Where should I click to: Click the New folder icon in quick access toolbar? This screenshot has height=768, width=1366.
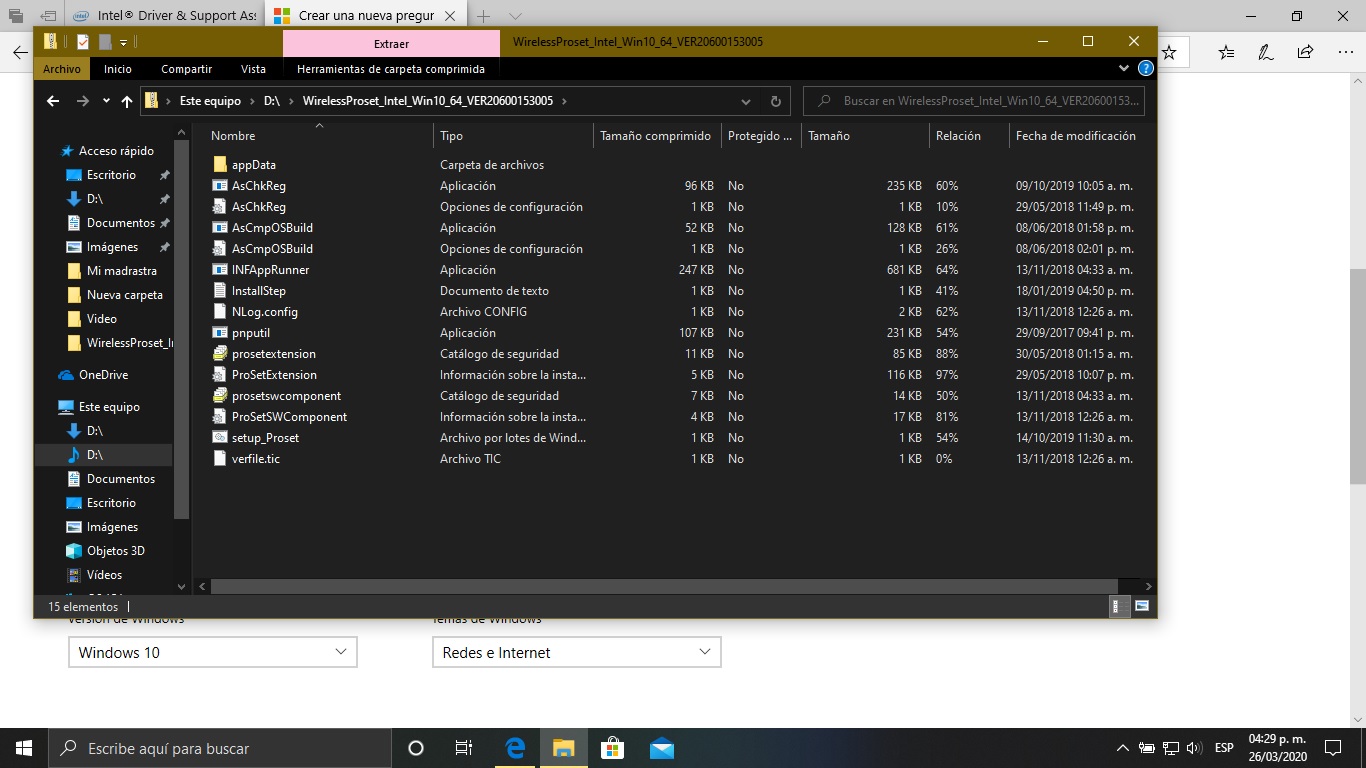coord(105,42)
